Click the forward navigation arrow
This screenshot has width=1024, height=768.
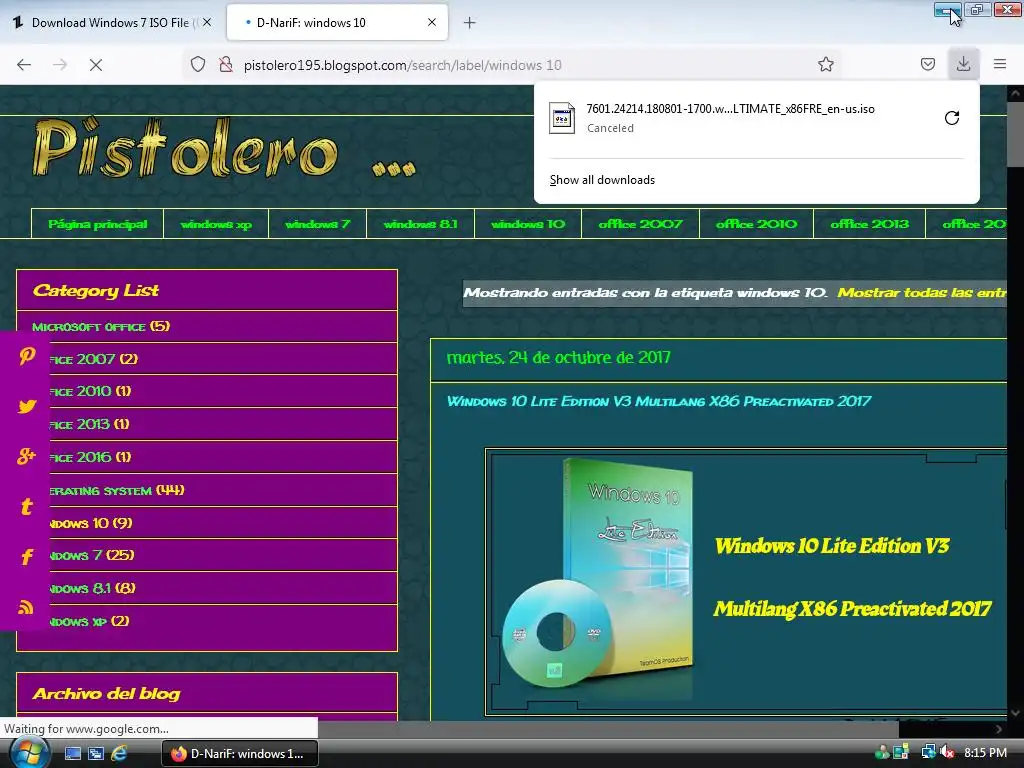pyautogui.click(x=60, y=65)
